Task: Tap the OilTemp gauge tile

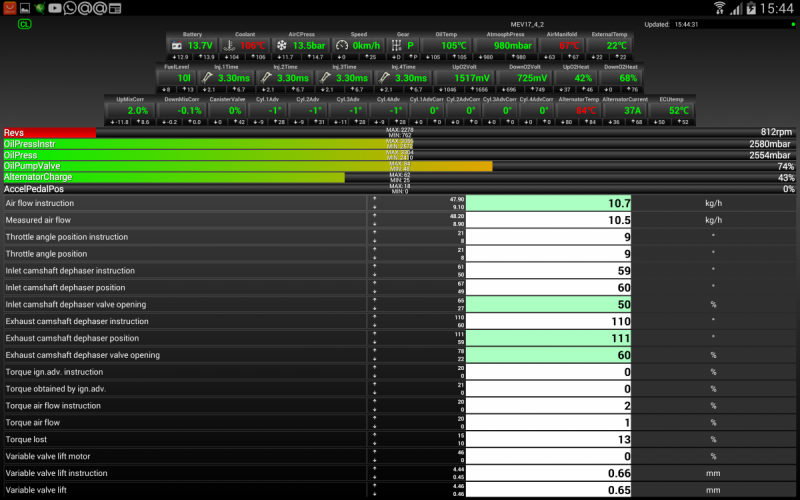Action: [454, 42]
